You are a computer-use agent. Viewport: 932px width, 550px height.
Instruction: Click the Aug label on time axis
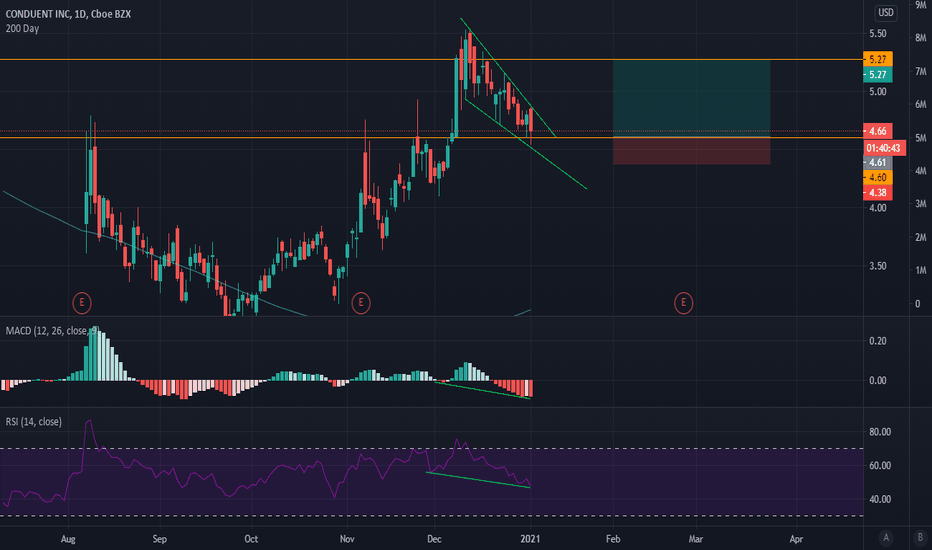(x=68, y=539)
